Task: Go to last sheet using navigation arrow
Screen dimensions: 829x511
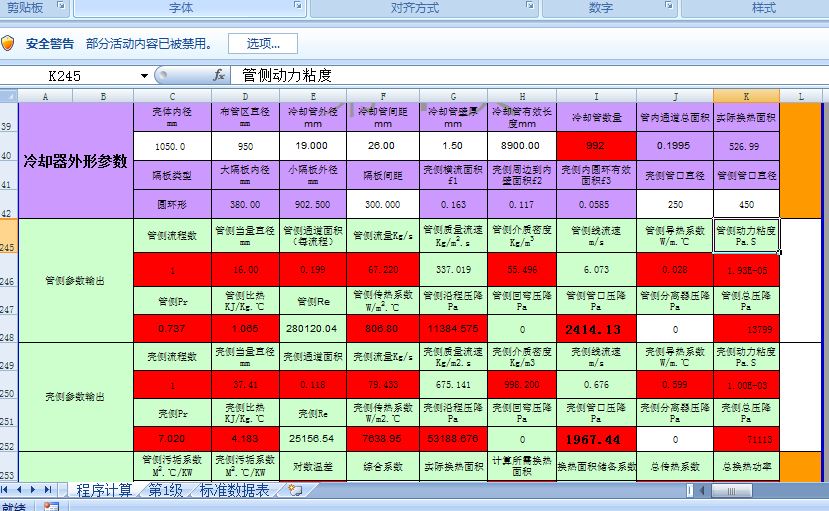Action: tap(48, 490)
